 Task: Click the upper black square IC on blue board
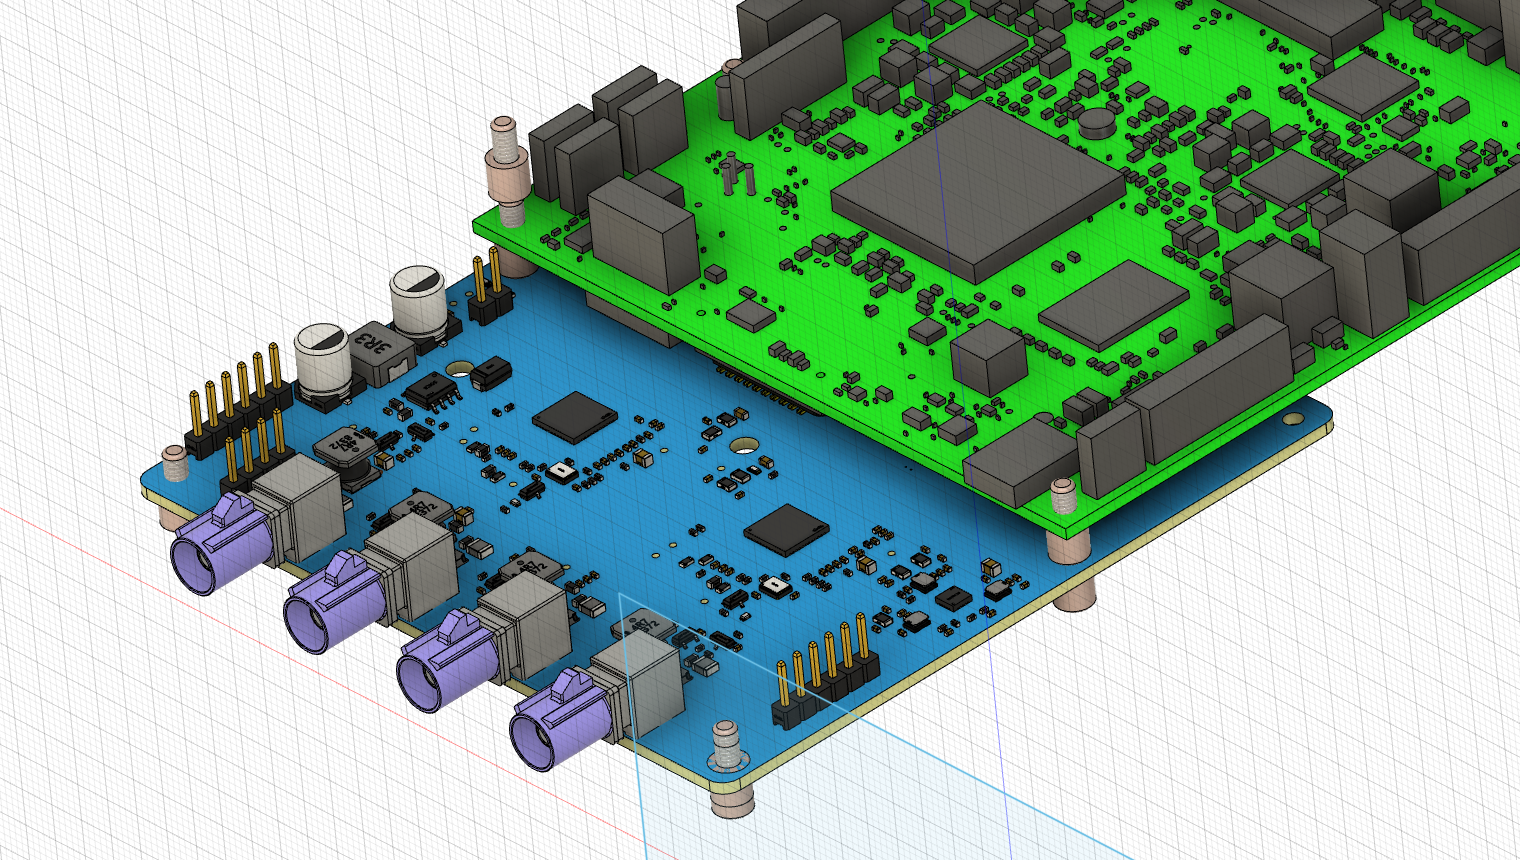click(x=574, y=417)
